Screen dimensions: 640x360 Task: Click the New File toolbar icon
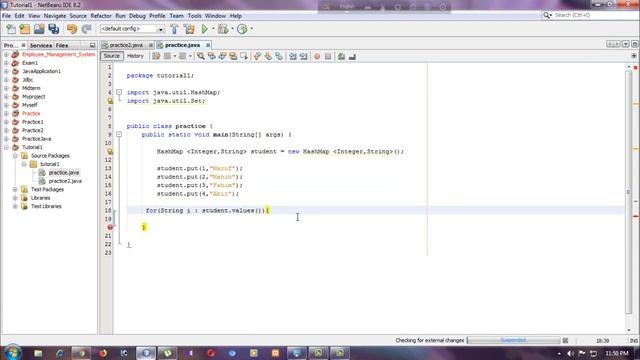pyautogui.click(x=11, y=29)
